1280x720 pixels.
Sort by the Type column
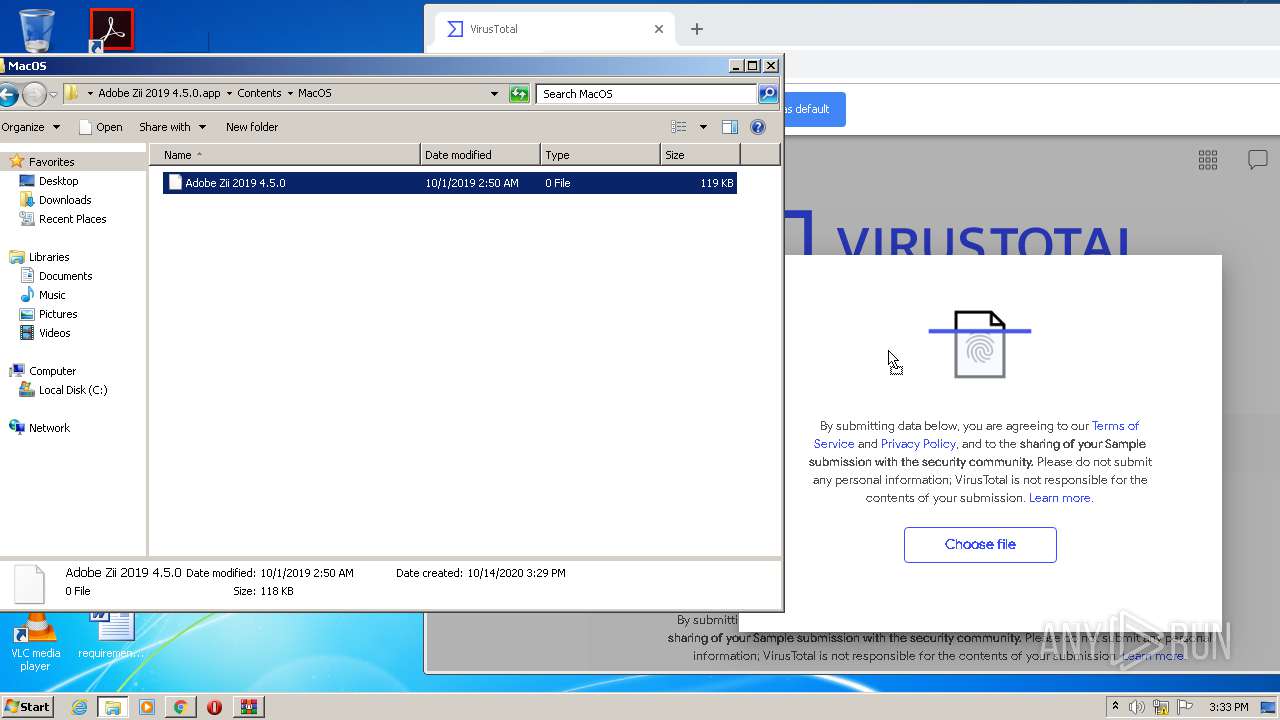[x=601, y=155]
